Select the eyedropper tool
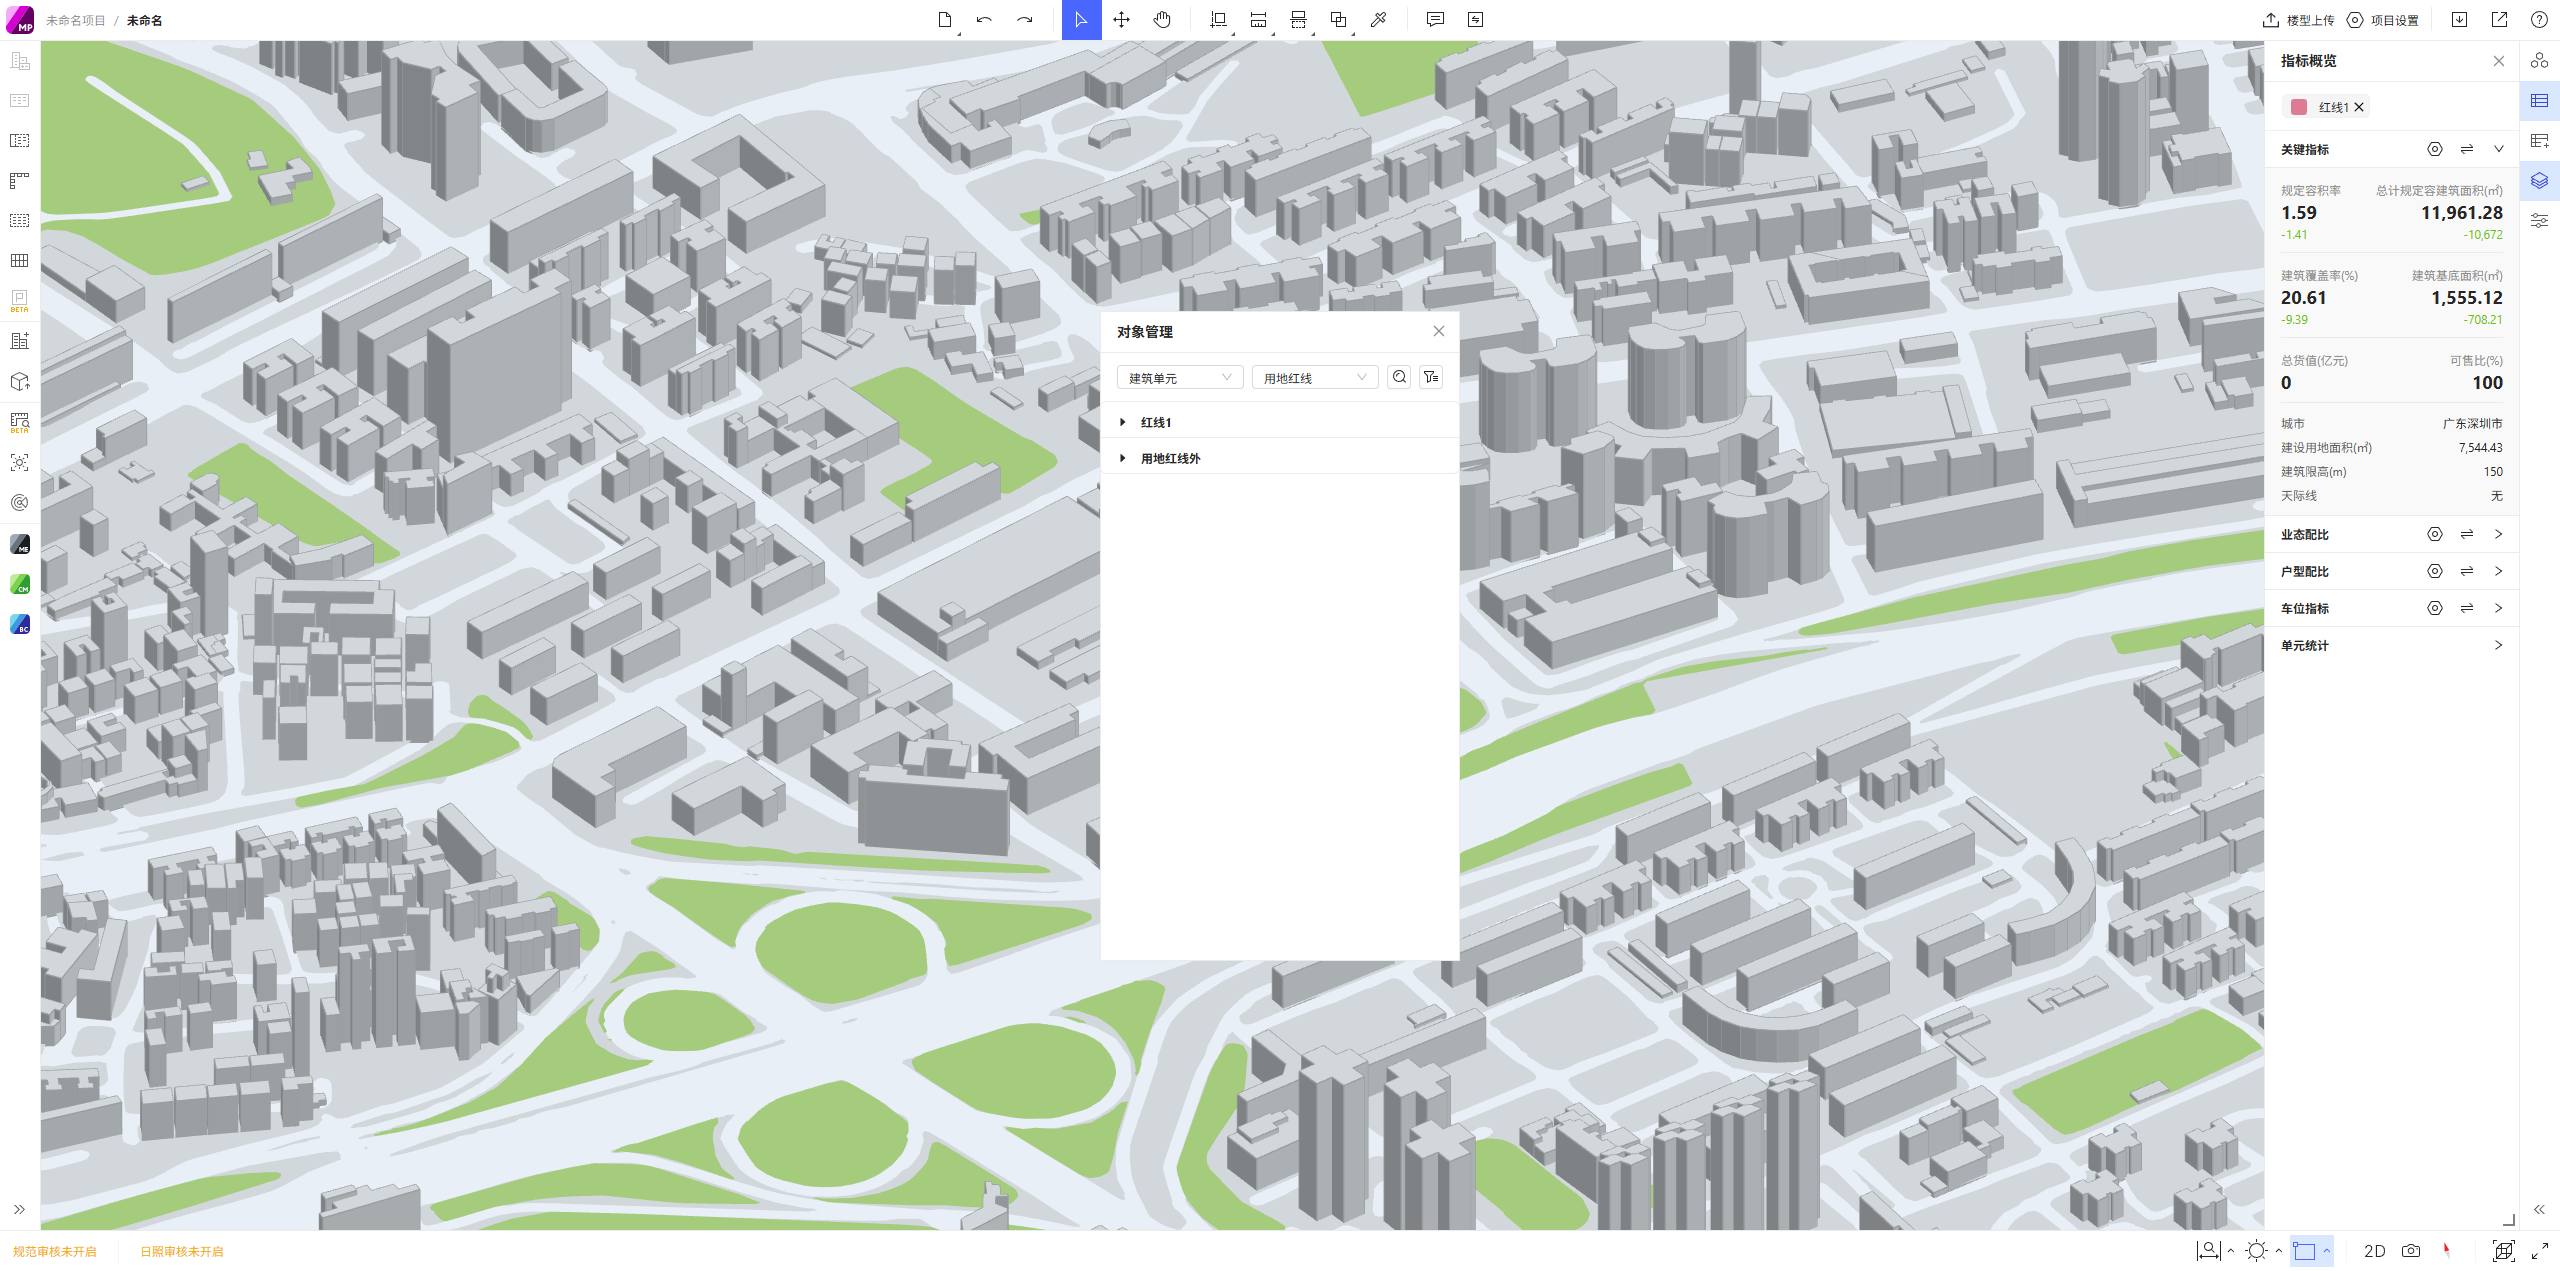 click(x=1378, y=20)
